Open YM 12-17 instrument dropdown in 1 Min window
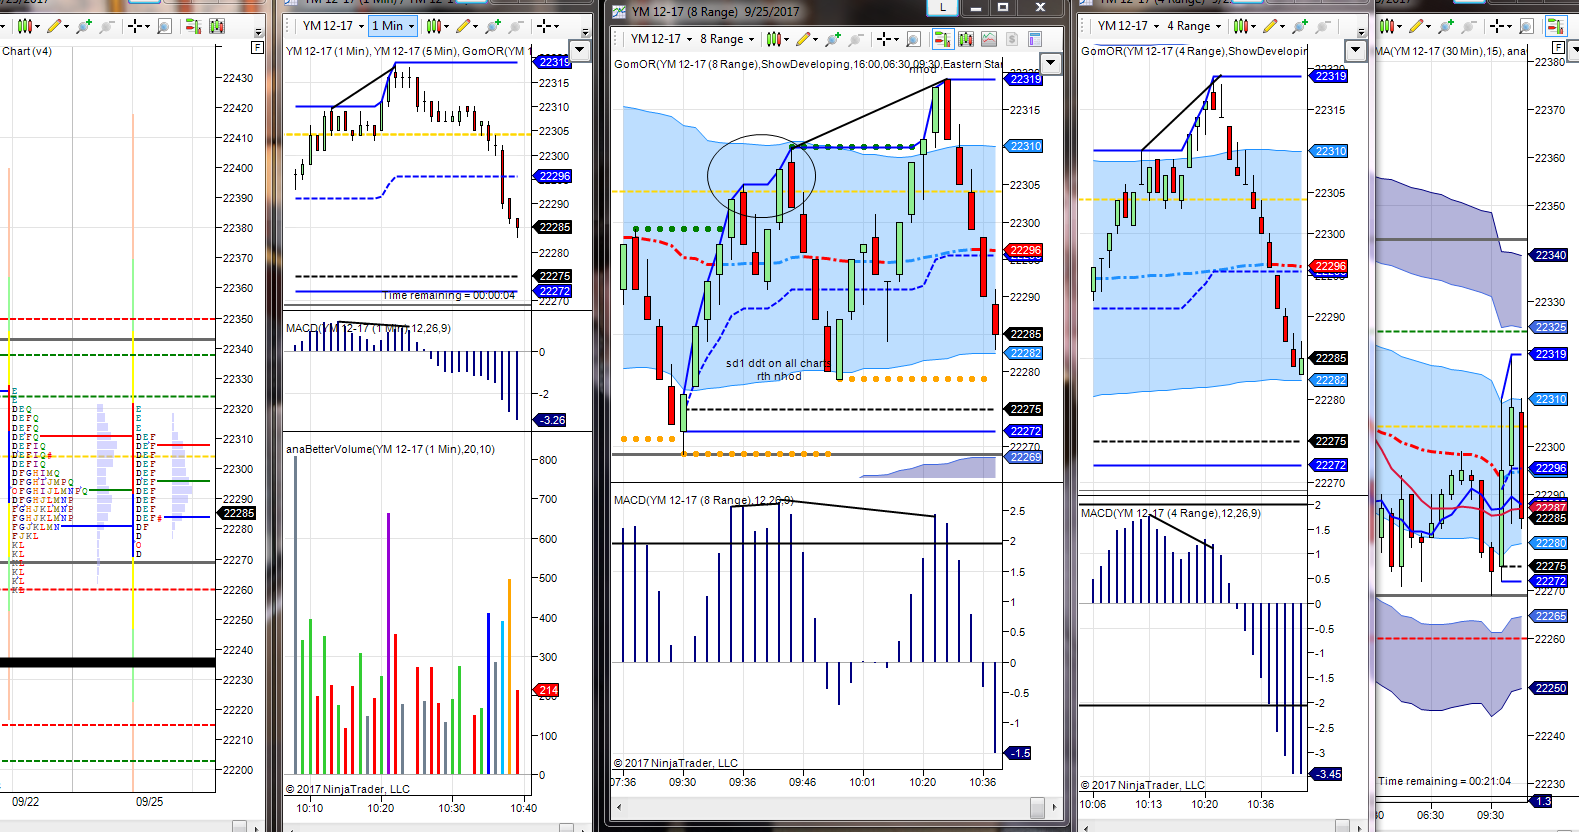The image size is (1579, 832). tap(333, 26)
